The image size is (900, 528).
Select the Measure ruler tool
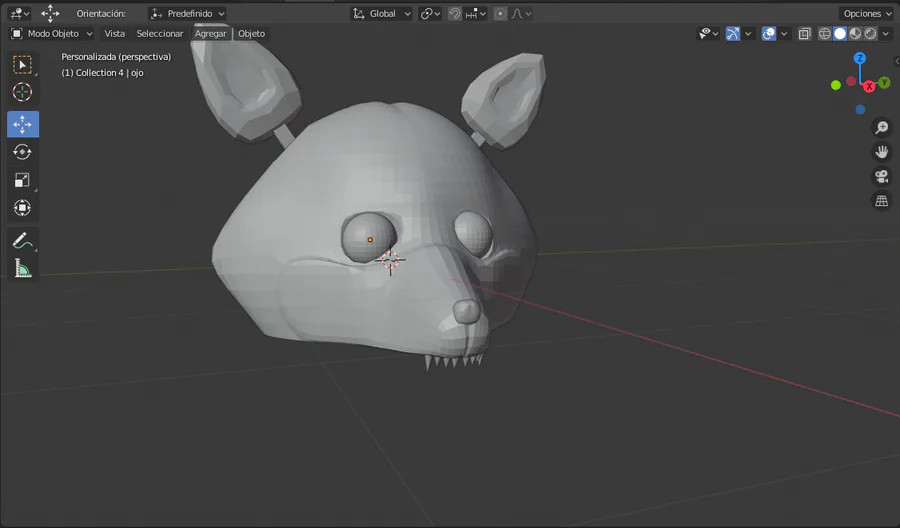(x=22, y=268)
